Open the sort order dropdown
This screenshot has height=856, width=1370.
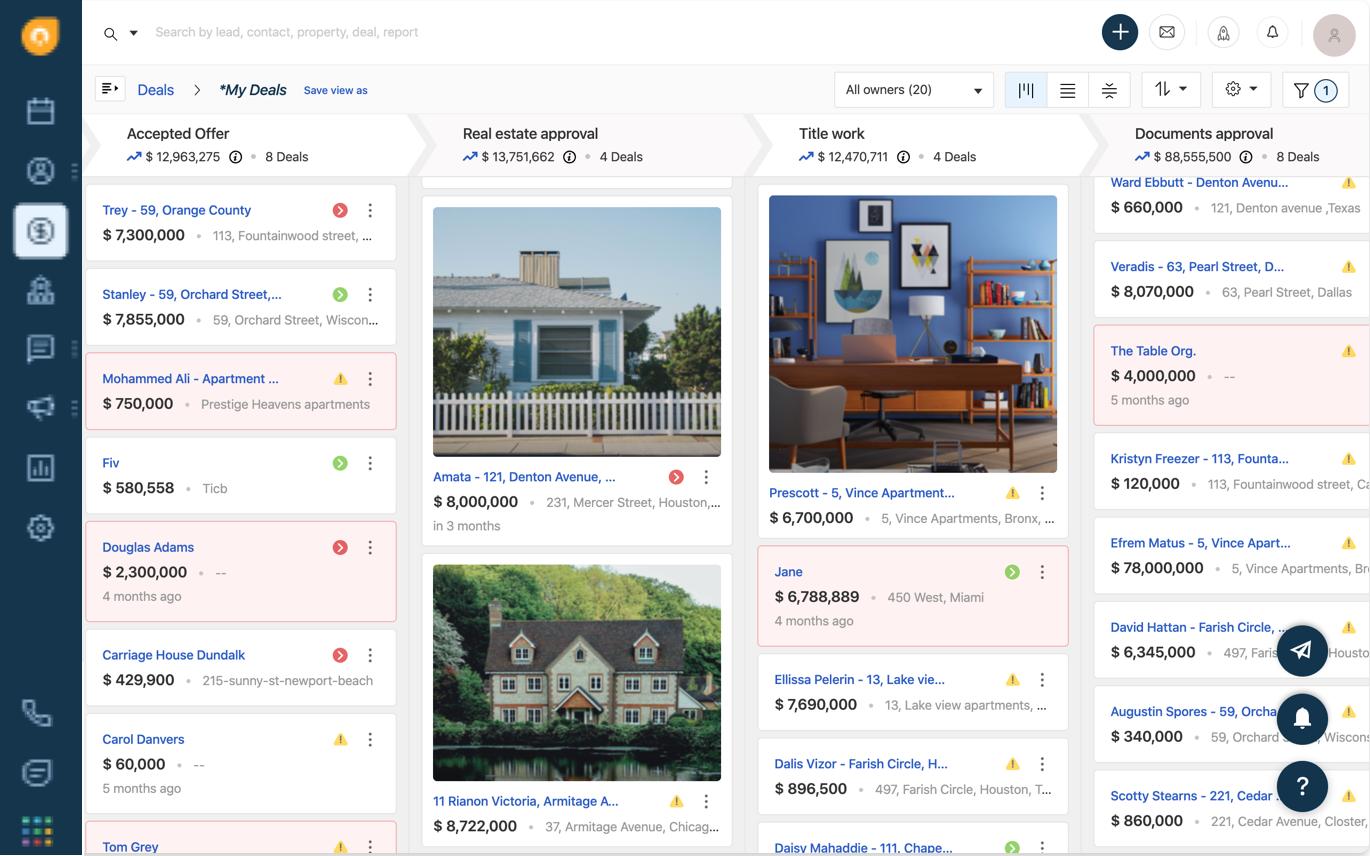click(x=1170, y=90)
